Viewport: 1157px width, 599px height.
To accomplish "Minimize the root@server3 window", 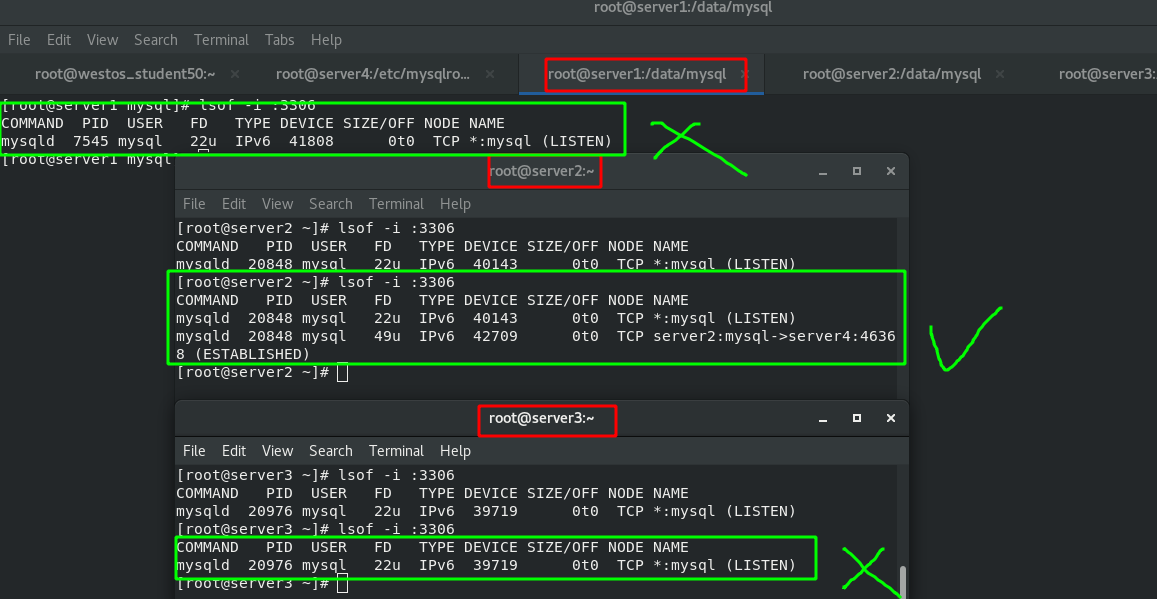I will (823, 418).
